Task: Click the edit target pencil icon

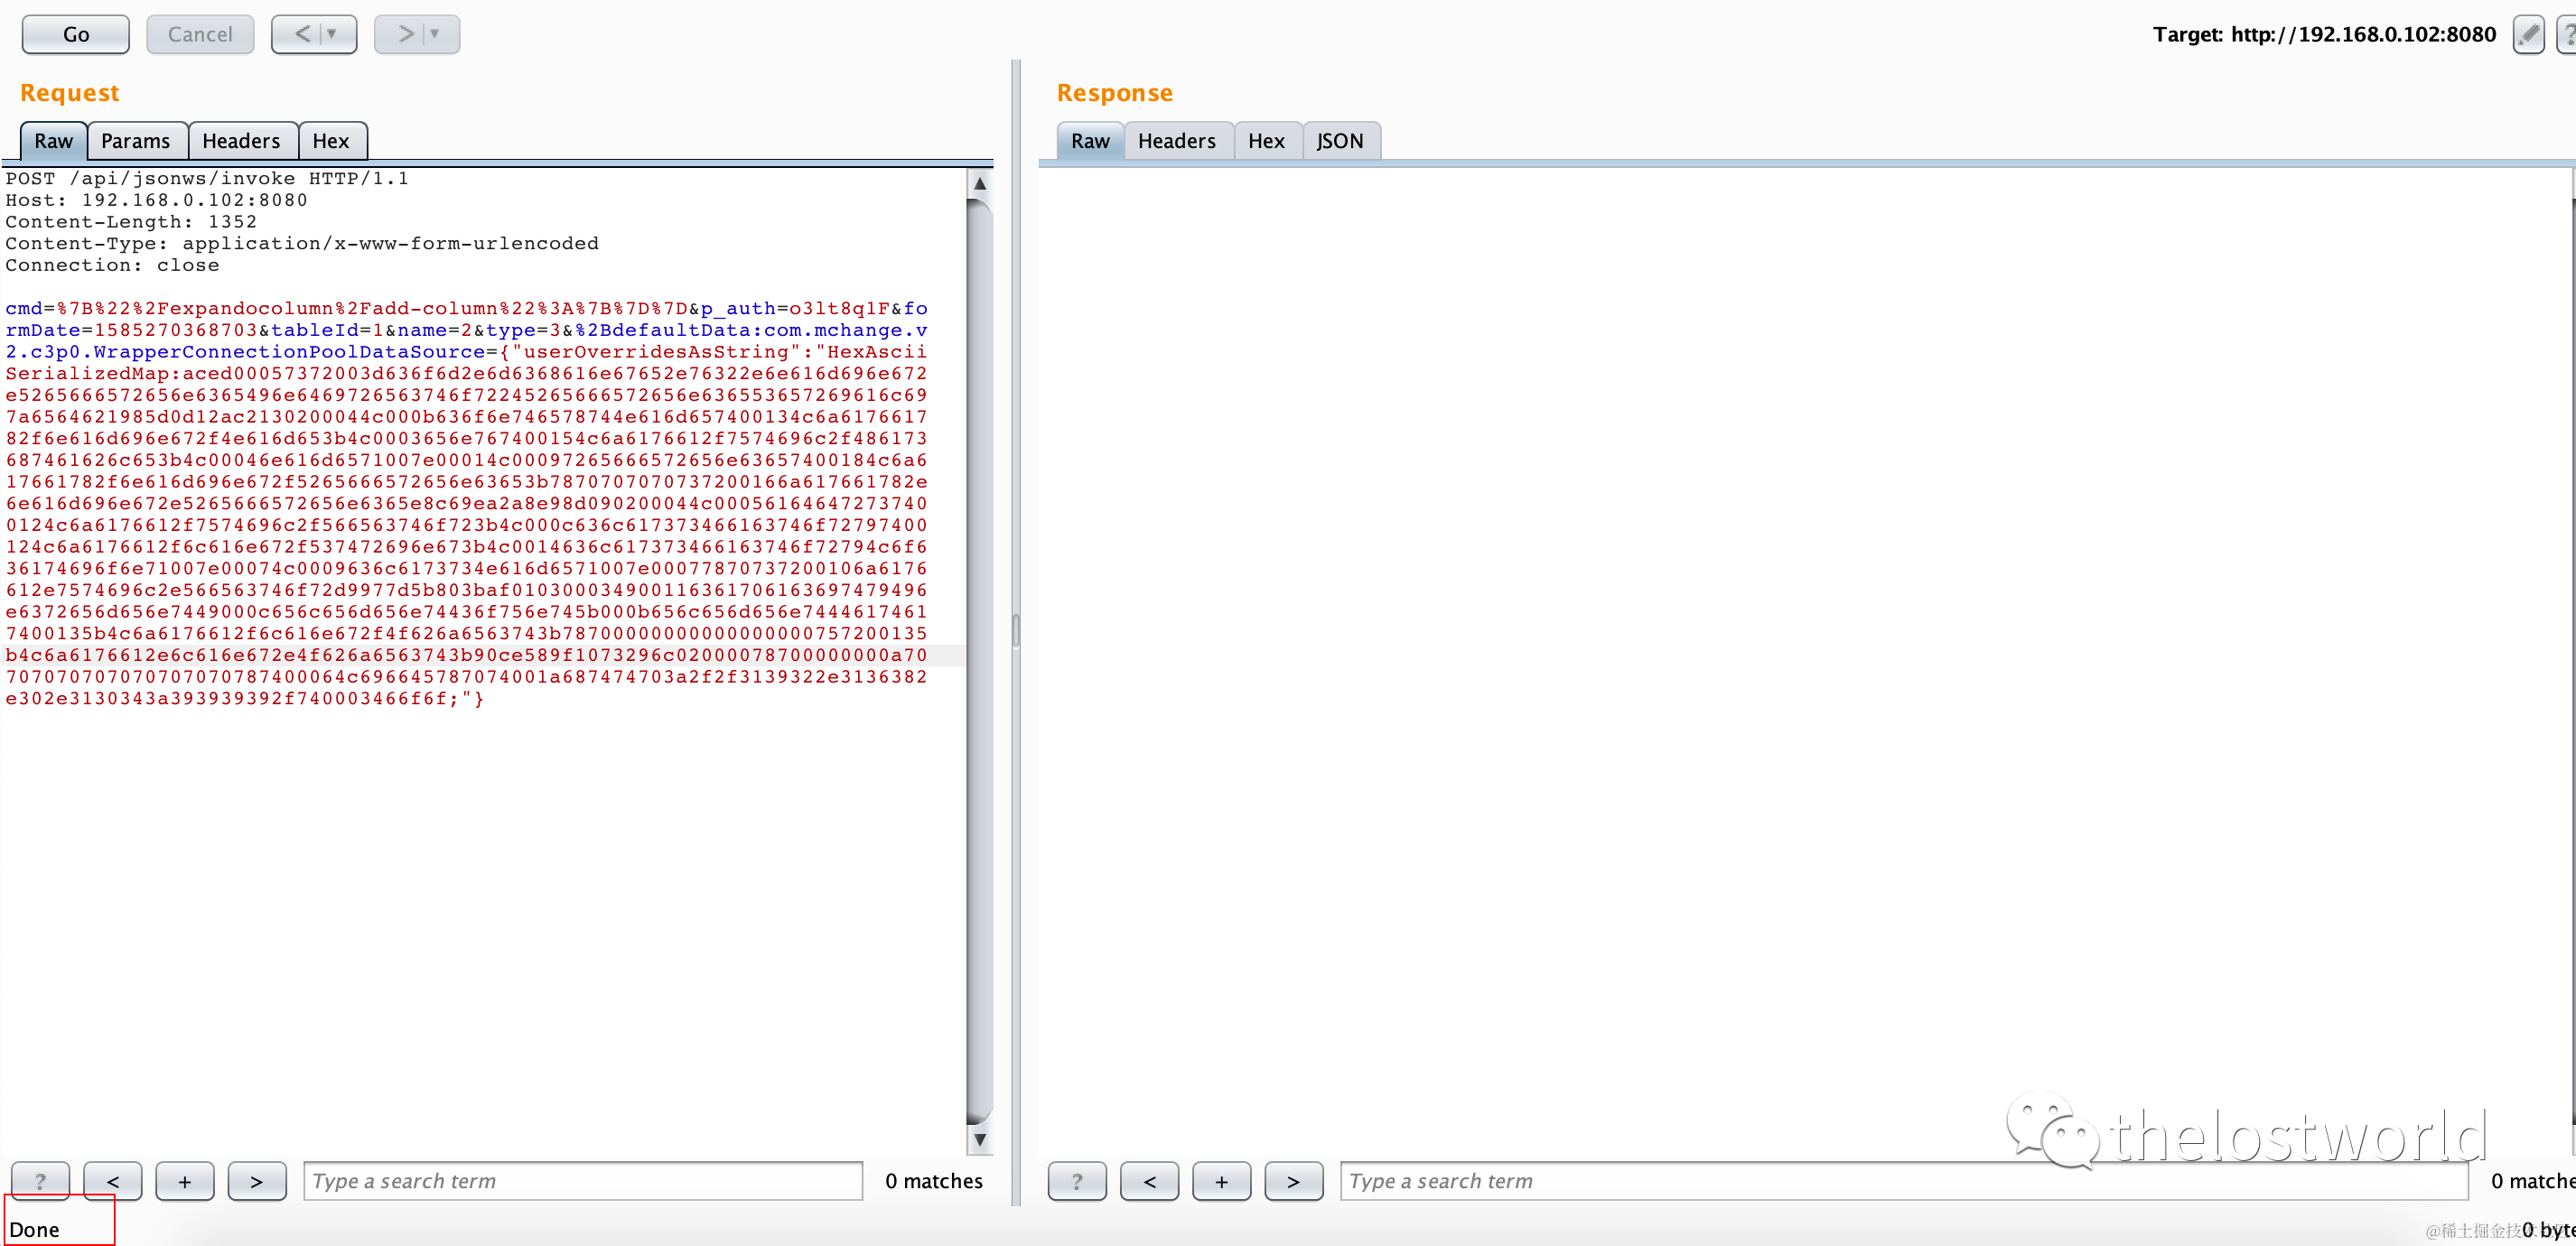Action: pos(2528,35)
